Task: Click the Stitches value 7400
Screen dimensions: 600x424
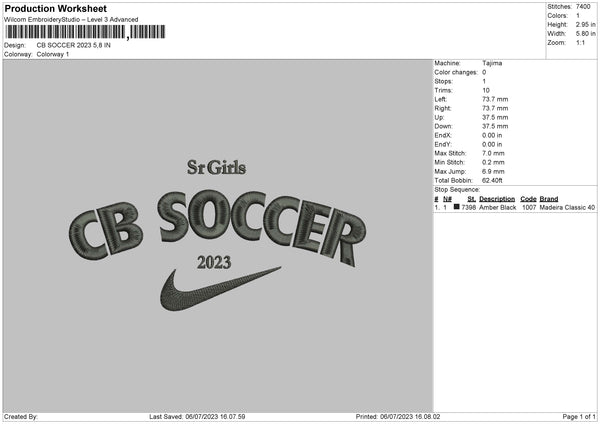Action: coord(583,7)
